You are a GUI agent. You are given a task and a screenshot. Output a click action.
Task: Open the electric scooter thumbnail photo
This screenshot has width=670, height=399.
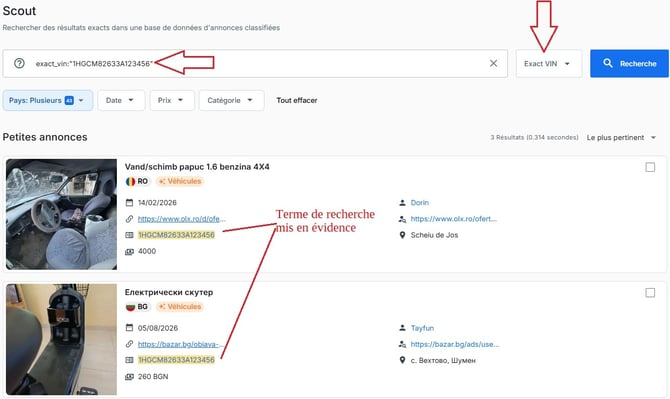coord(61,339)
